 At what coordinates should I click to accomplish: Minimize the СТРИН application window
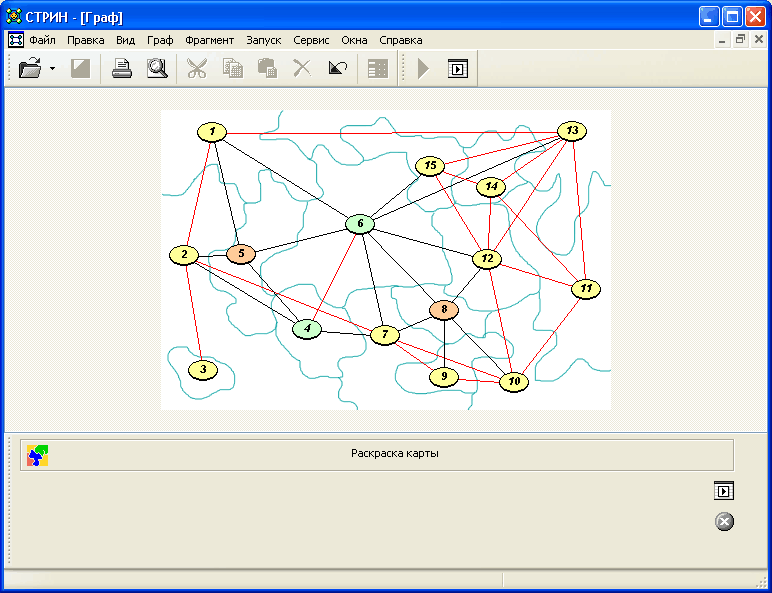[x=709, y=17]
